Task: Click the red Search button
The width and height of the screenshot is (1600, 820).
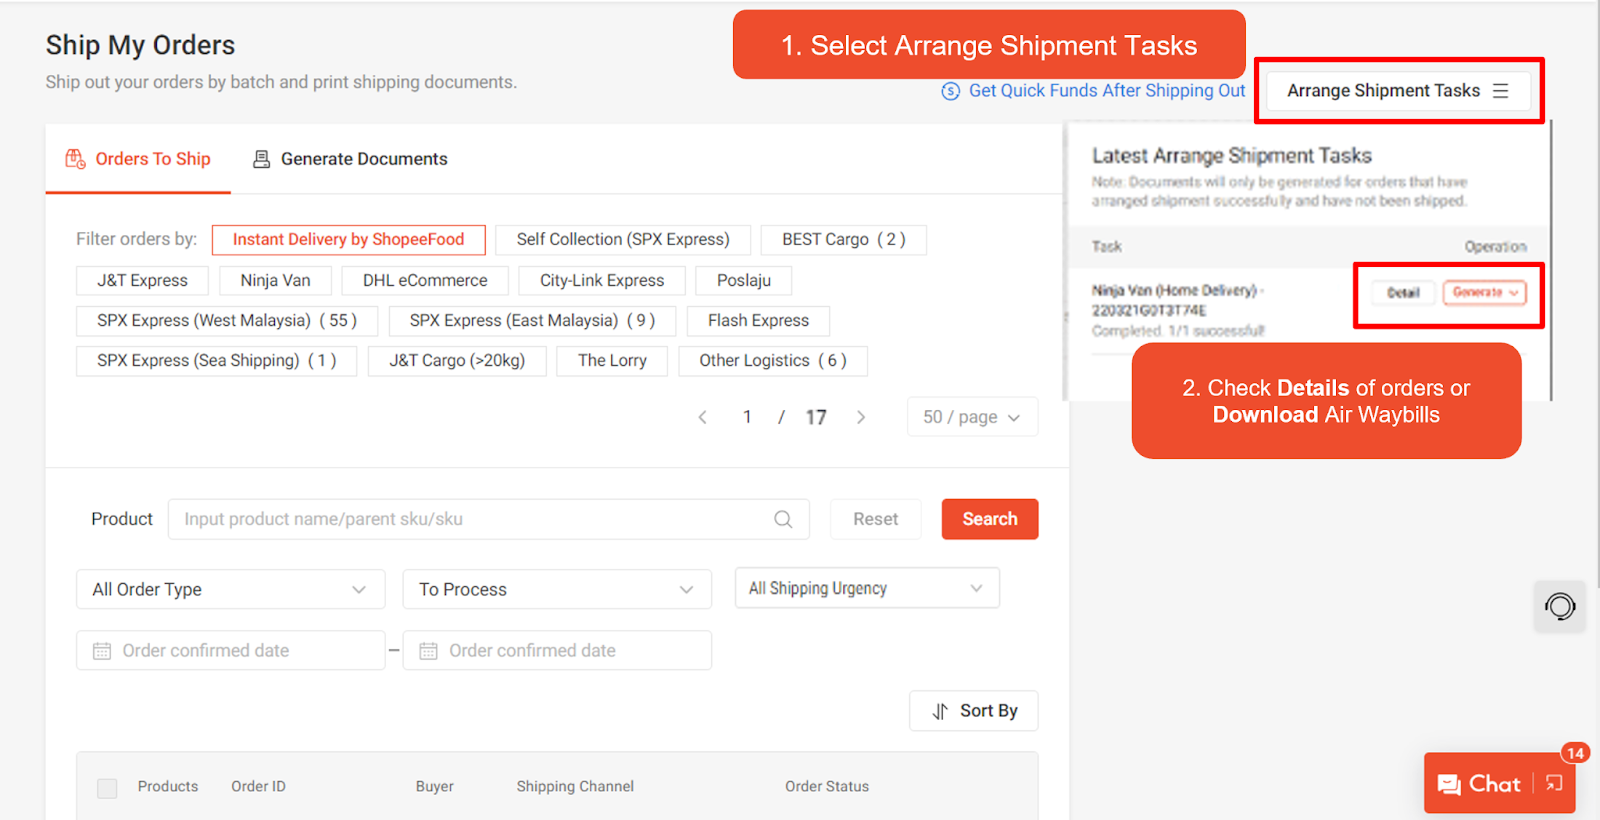Action: (x=990, y=519)
